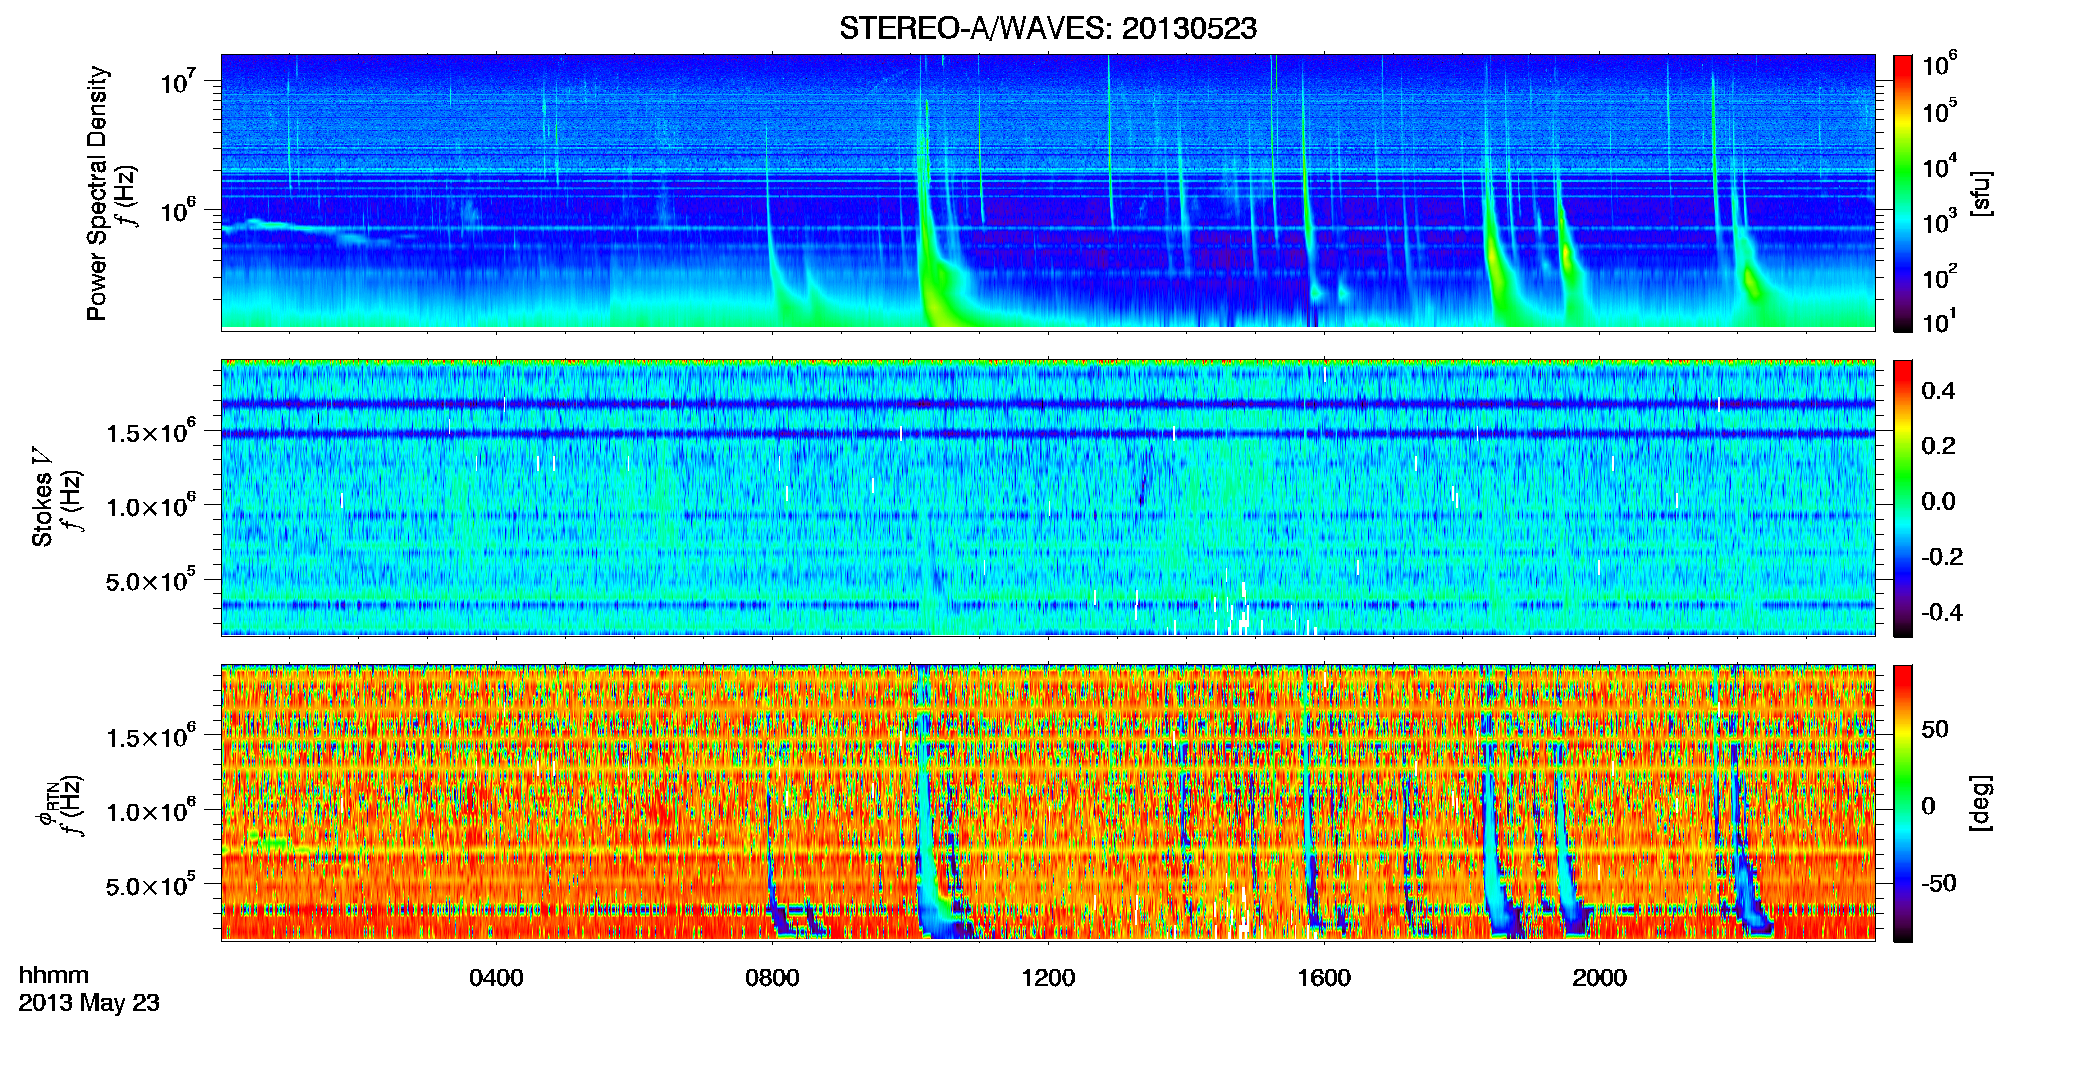Click the phi RTN degree color bar
Viewport: 2096px width, 1080px height.
point(1903,803)
